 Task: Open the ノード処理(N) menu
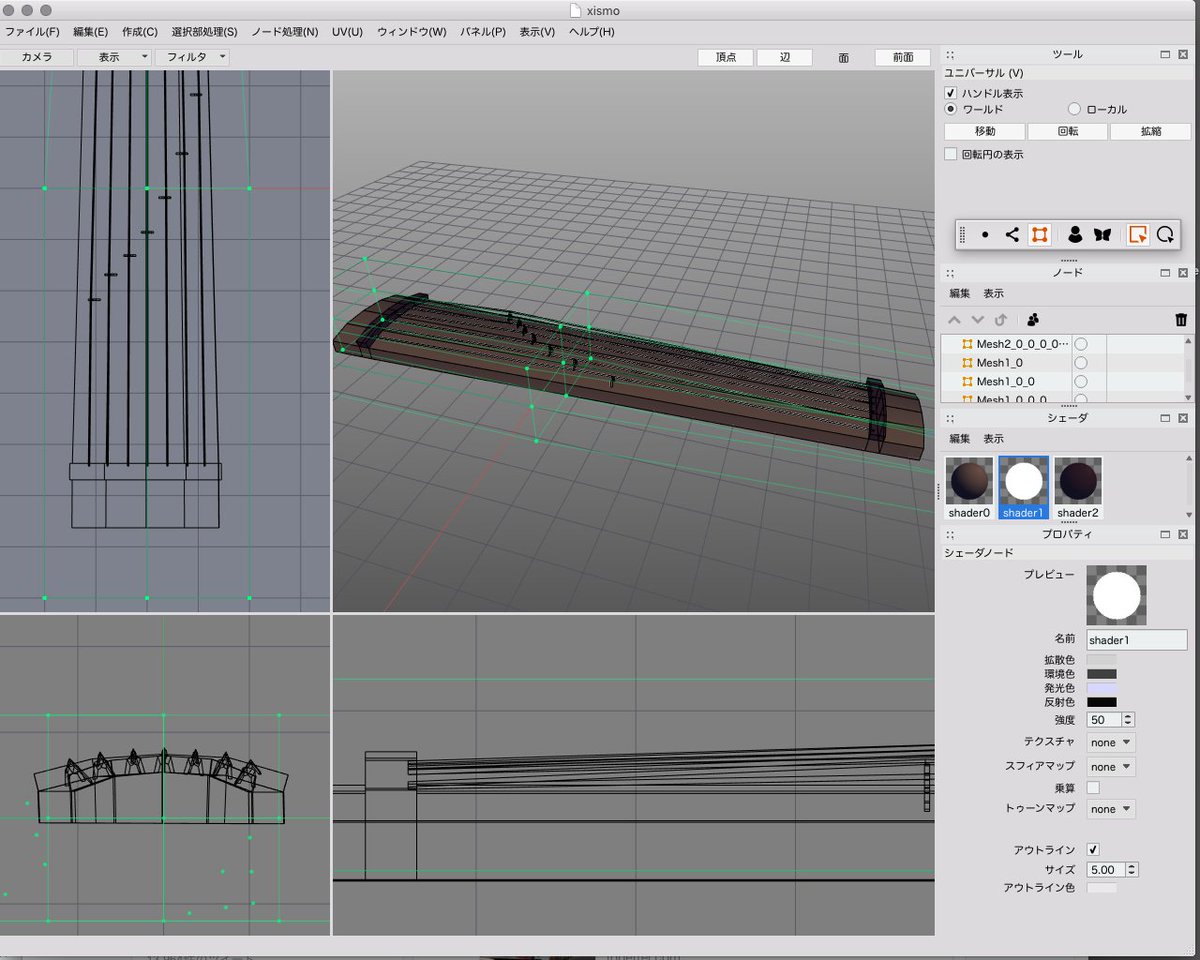(x=284, y=32)
